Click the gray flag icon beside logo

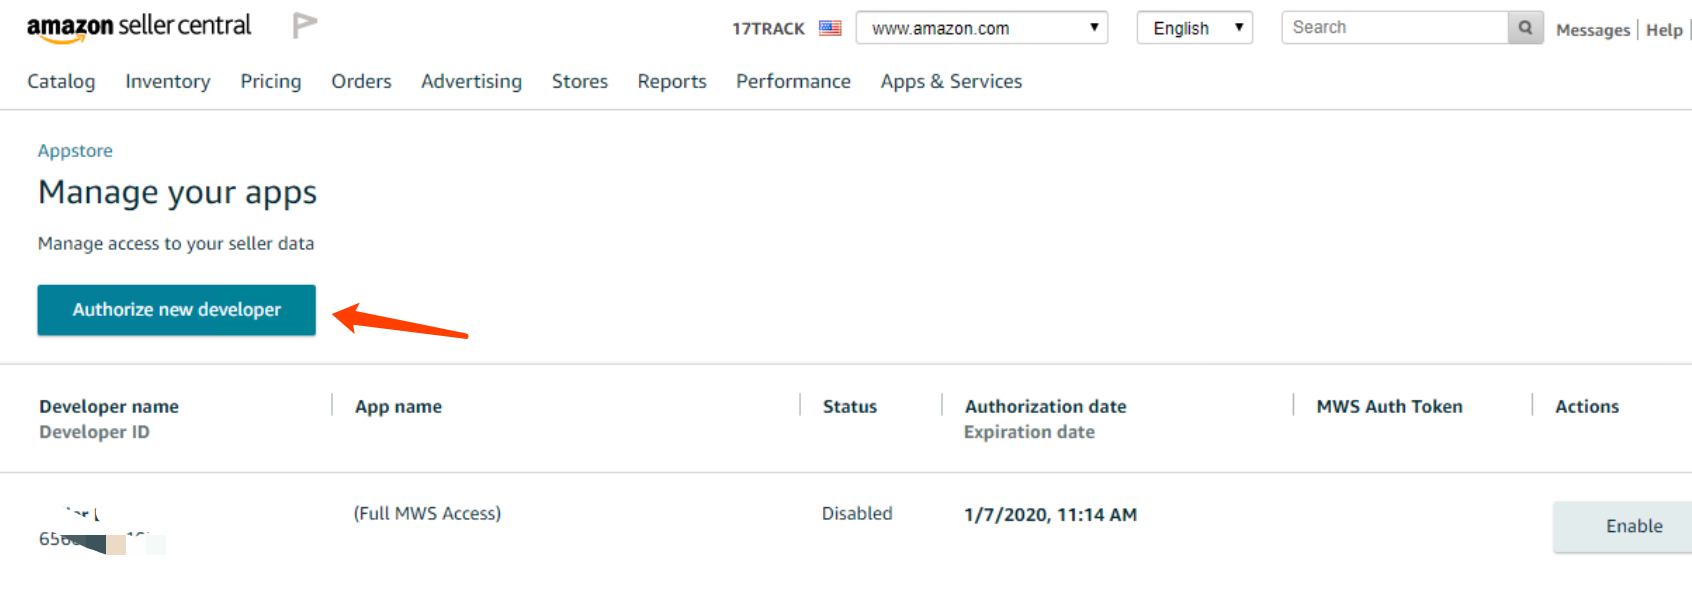[x=304, y=25]
